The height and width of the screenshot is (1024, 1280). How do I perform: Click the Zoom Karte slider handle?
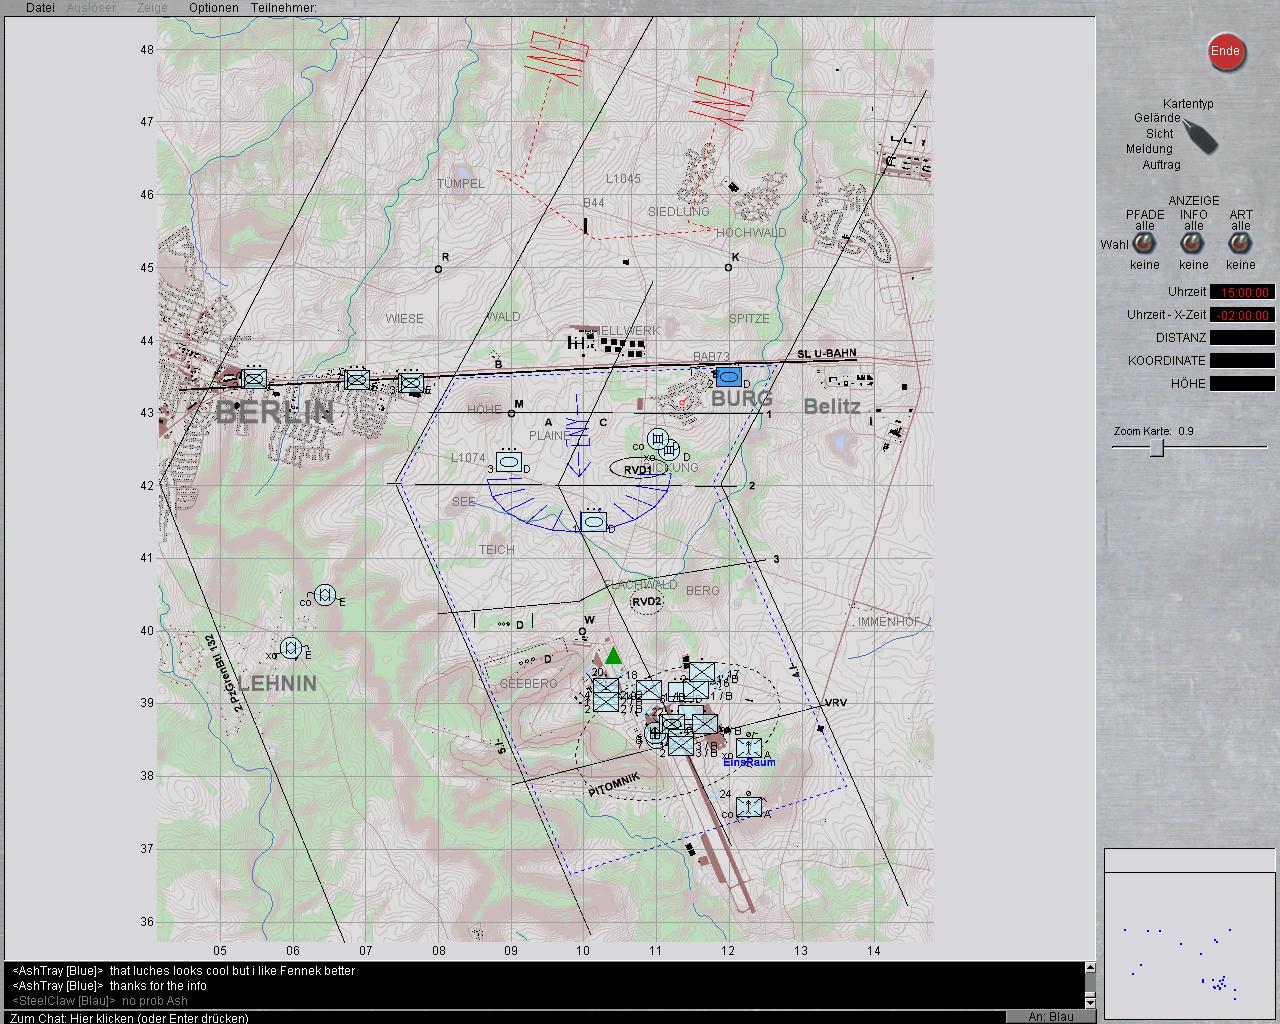click(1157, 449)
